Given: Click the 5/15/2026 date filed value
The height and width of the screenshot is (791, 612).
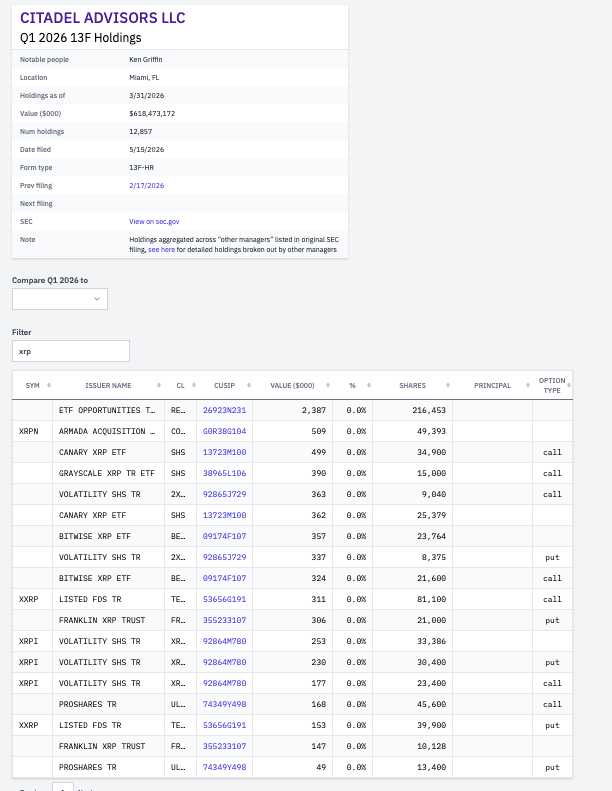Looking at the screenshot, I should click(146, 150).
